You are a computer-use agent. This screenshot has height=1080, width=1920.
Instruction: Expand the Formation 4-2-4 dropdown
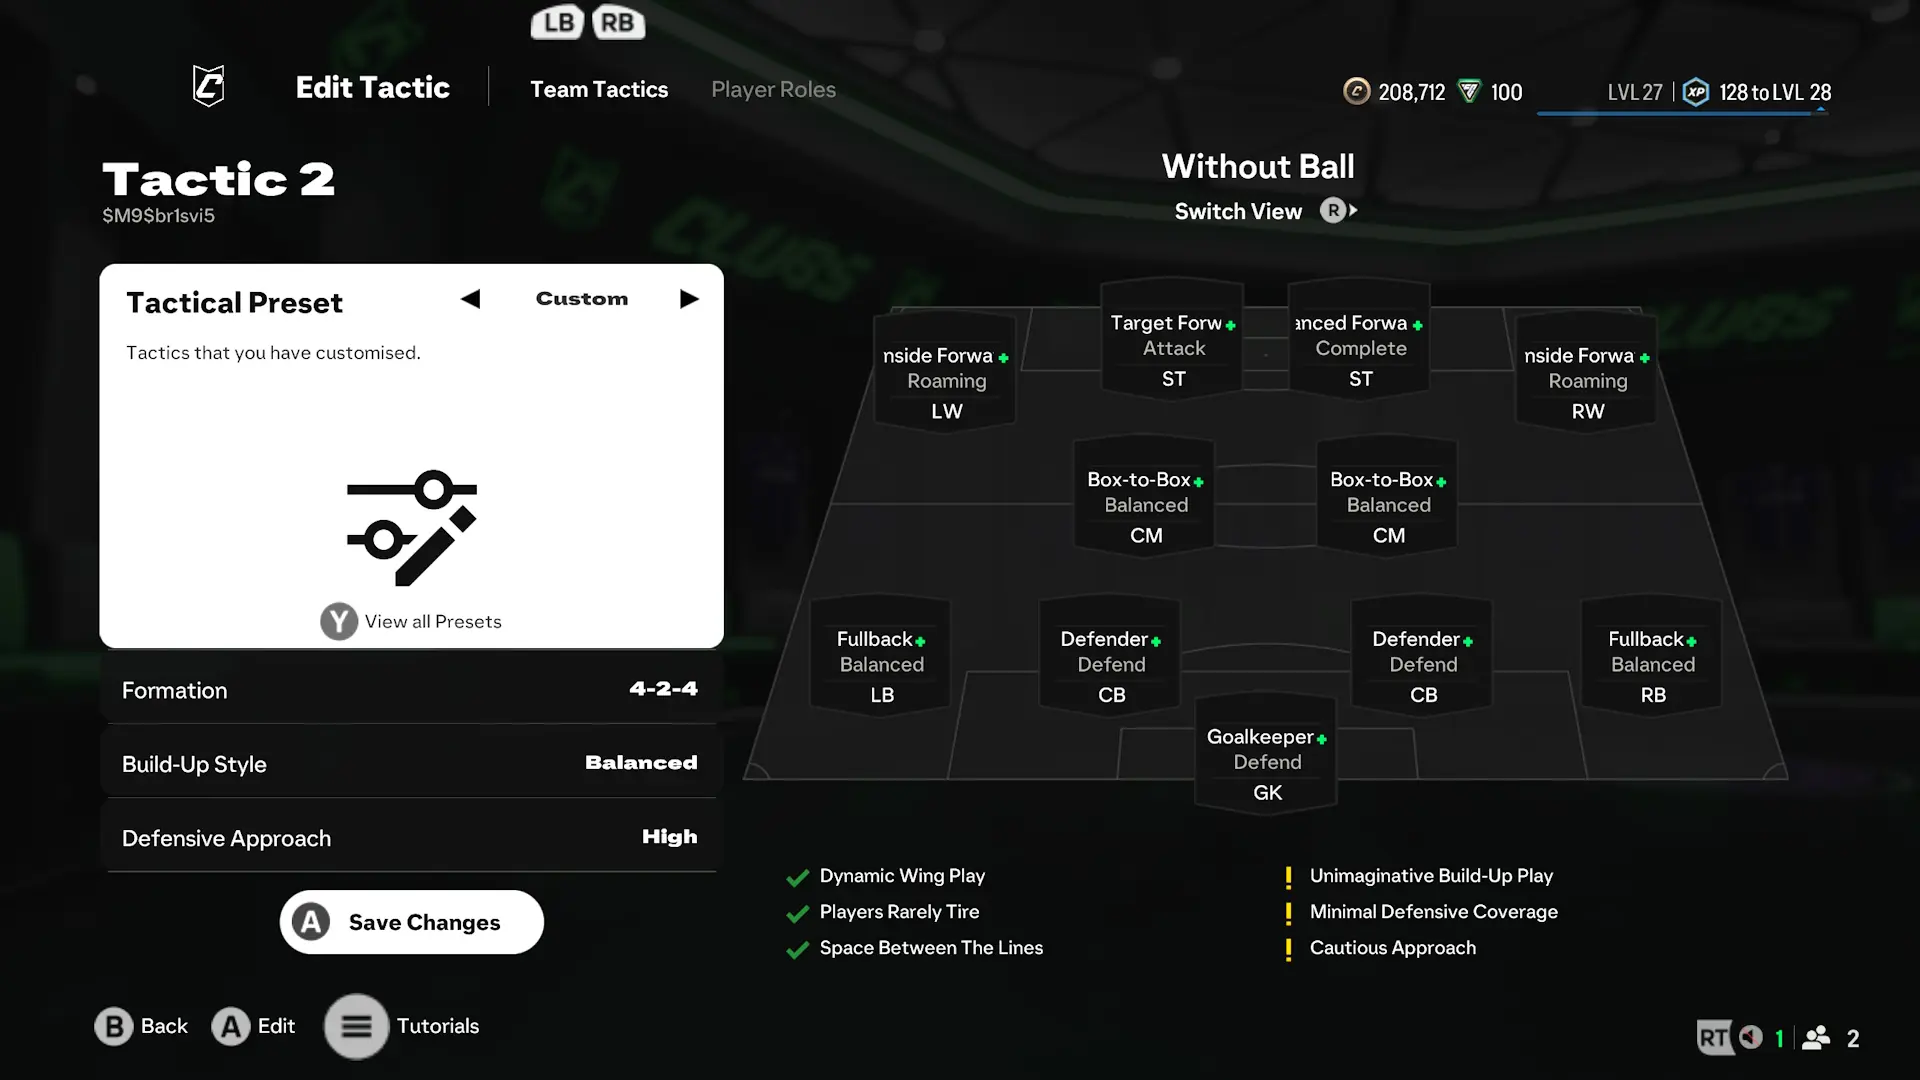(410, 688)
